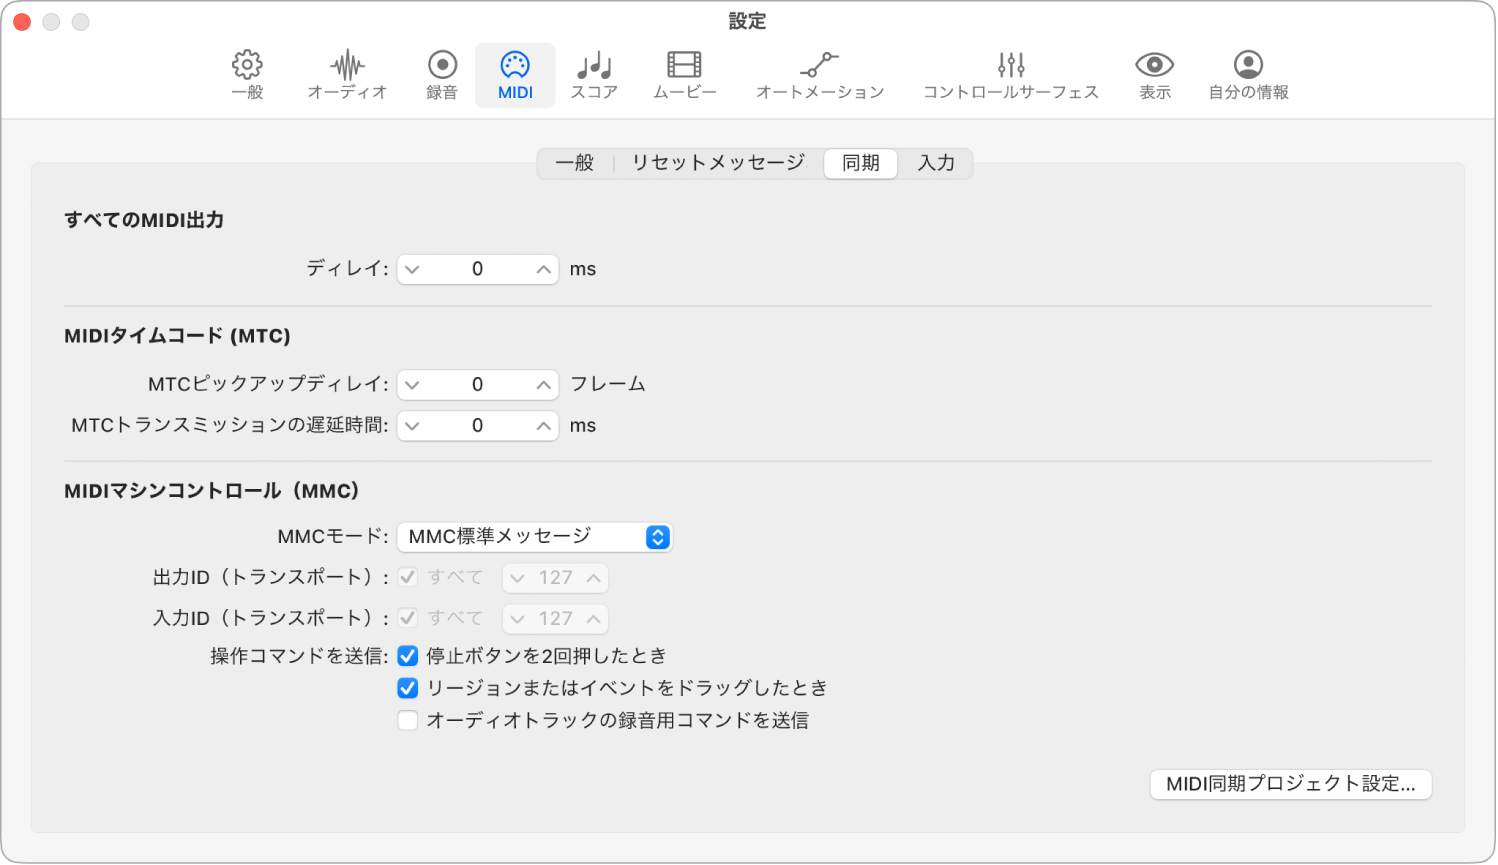Increase the ディレイ value with up arrow
Image resolution: width=1498 pixels, height=865 pixels.
541,268
